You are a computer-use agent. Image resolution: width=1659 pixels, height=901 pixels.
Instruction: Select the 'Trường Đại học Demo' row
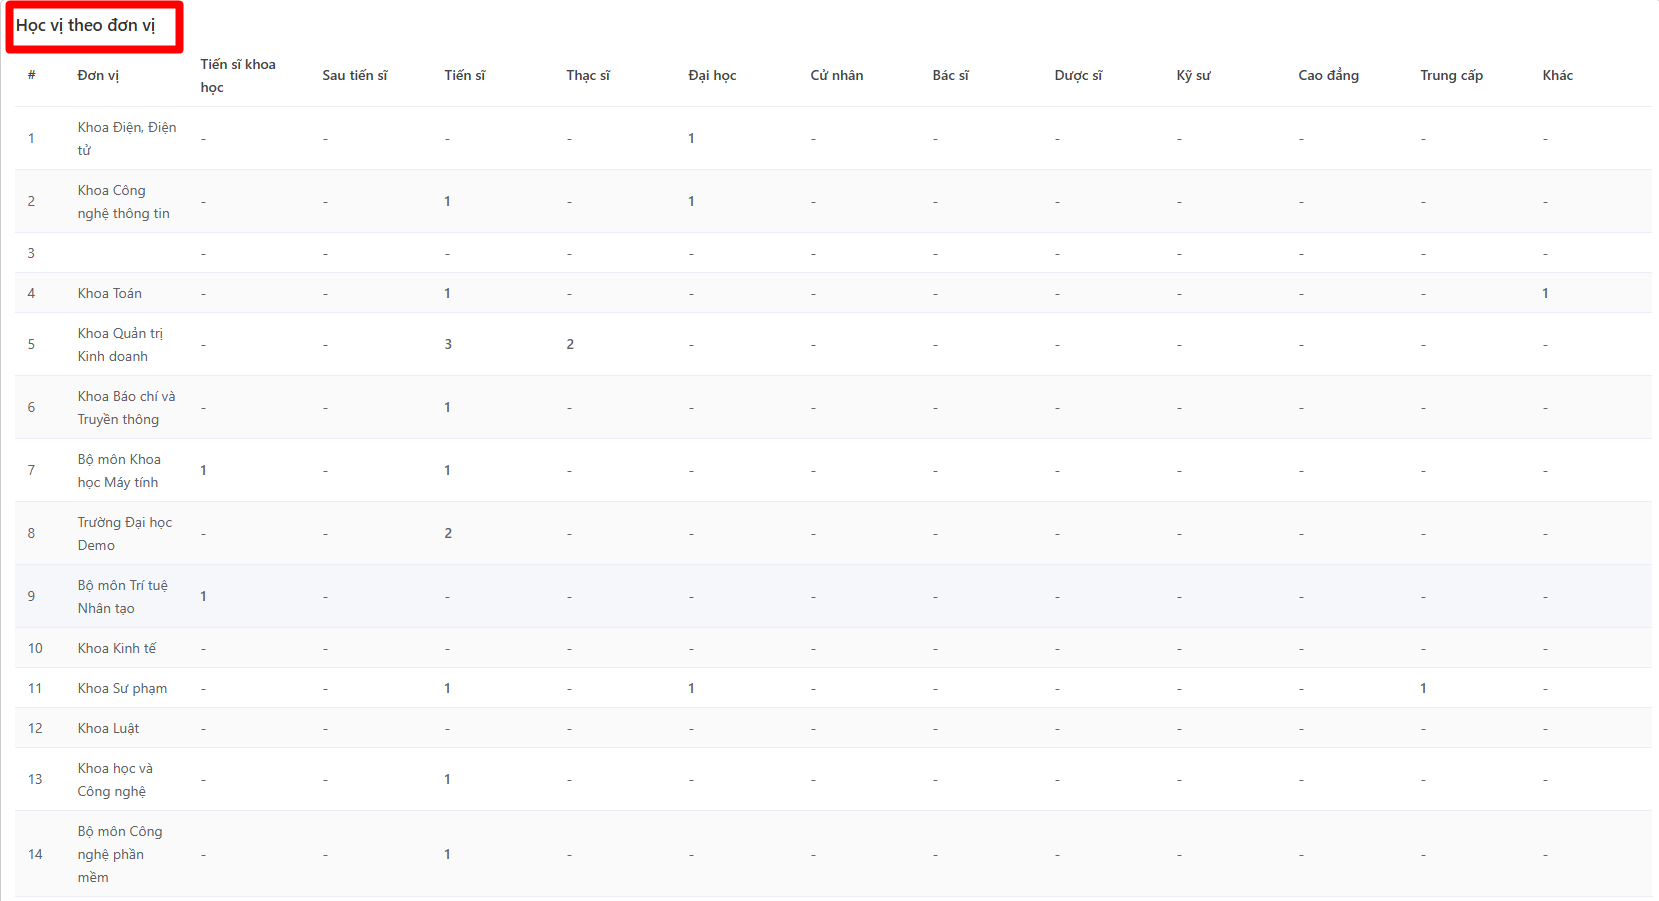[x=124, y=534]
